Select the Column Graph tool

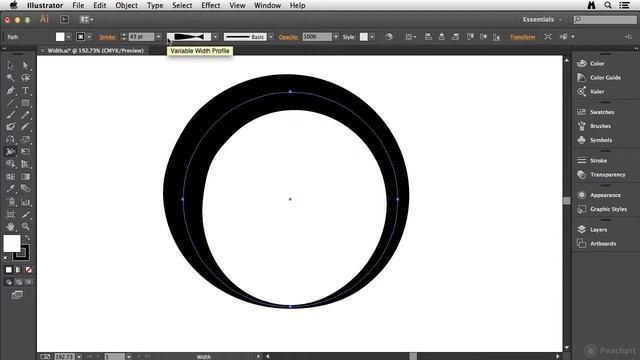tap(25, 202)
